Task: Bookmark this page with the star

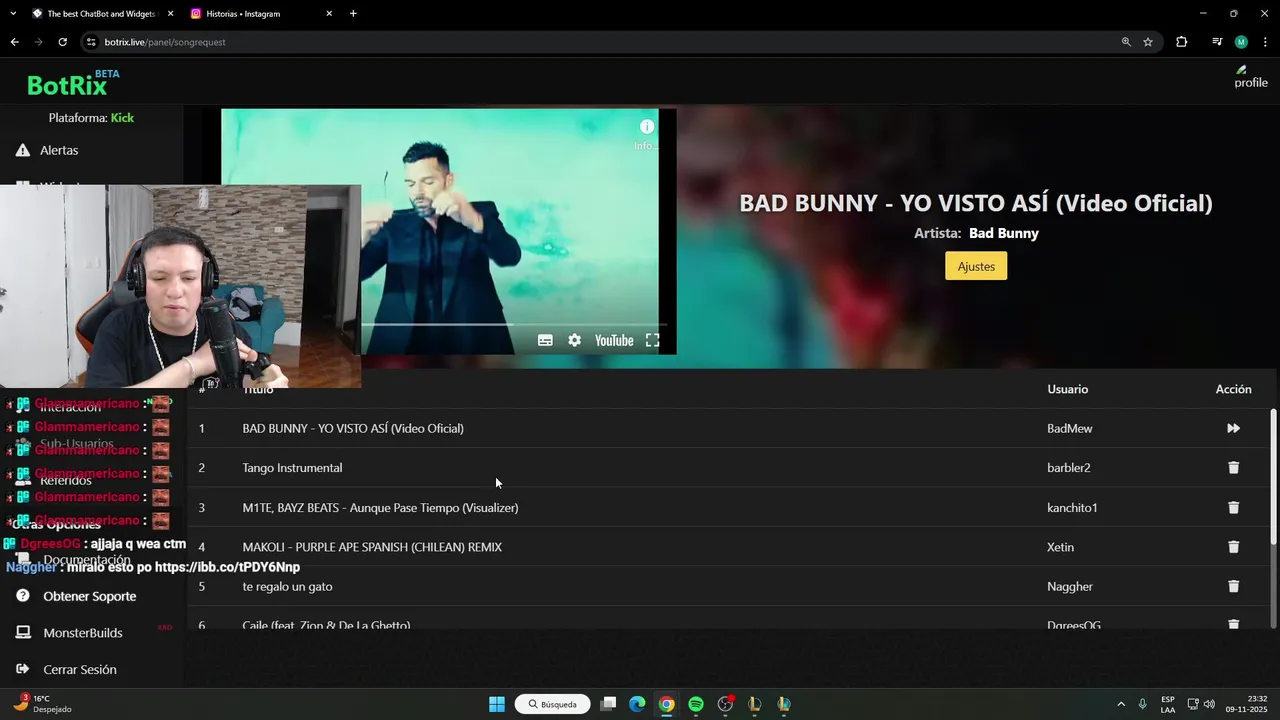Action: (x=1148, y=42)
